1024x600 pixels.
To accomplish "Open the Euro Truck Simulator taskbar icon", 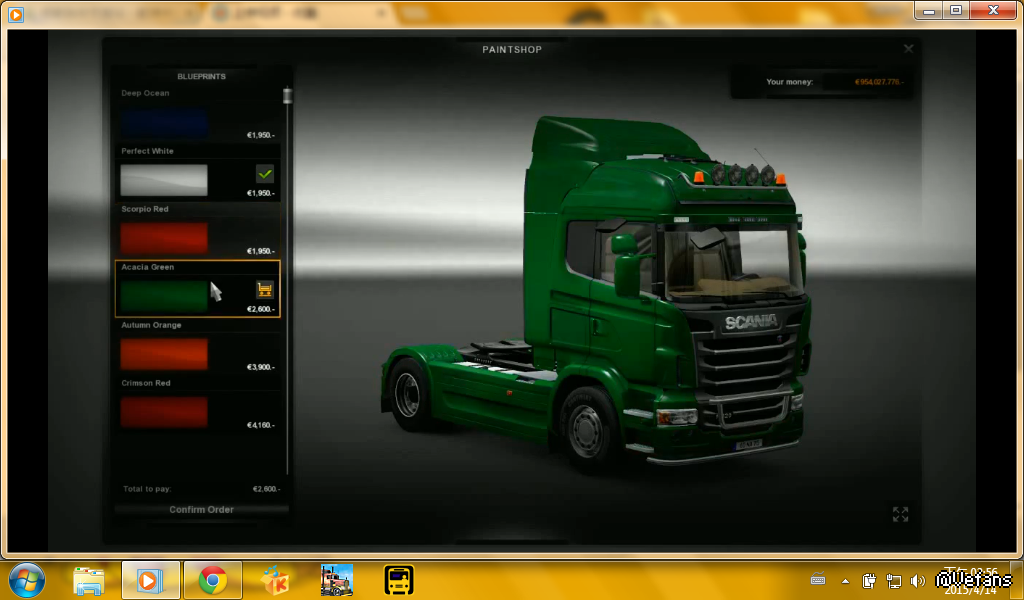I will [x=337, y=580].
